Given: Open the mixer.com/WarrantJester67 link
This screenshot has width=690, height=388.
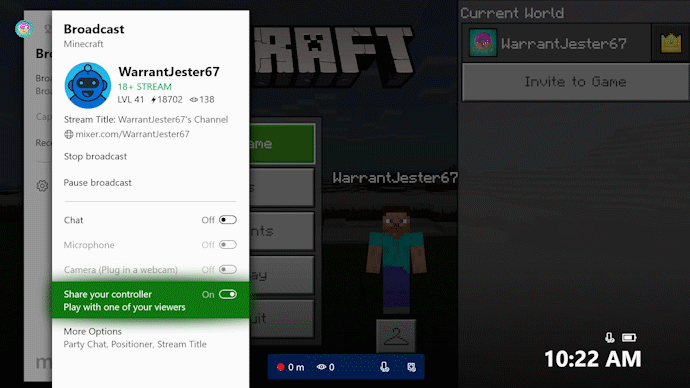Looking at the screenshot, I should [x=132, y=134].
